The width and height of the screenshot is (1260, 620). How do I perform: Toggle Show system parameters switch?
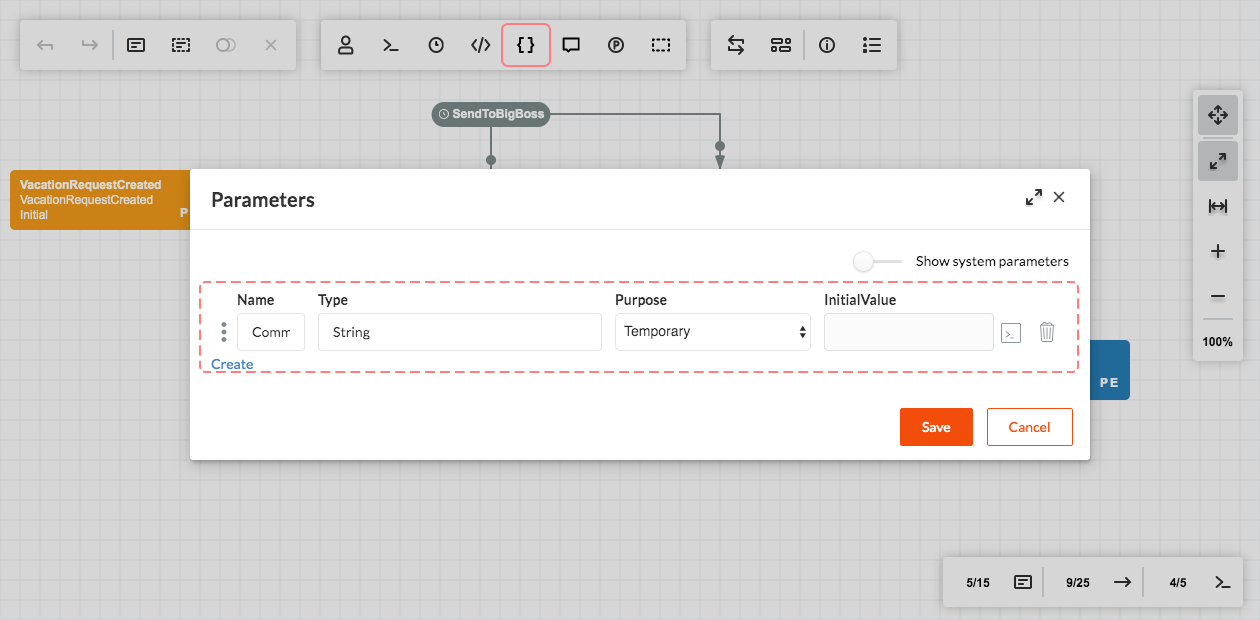pos(876,261)
